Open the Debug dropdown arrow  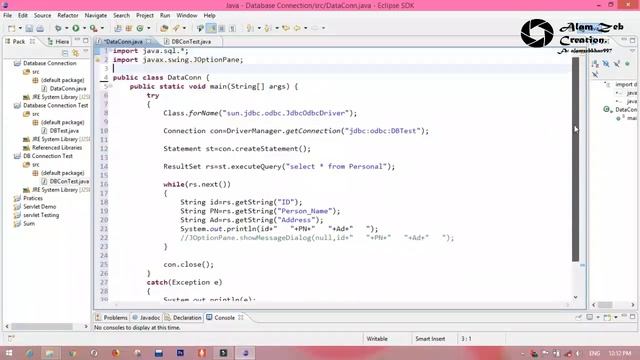click(x=66, y=28)
